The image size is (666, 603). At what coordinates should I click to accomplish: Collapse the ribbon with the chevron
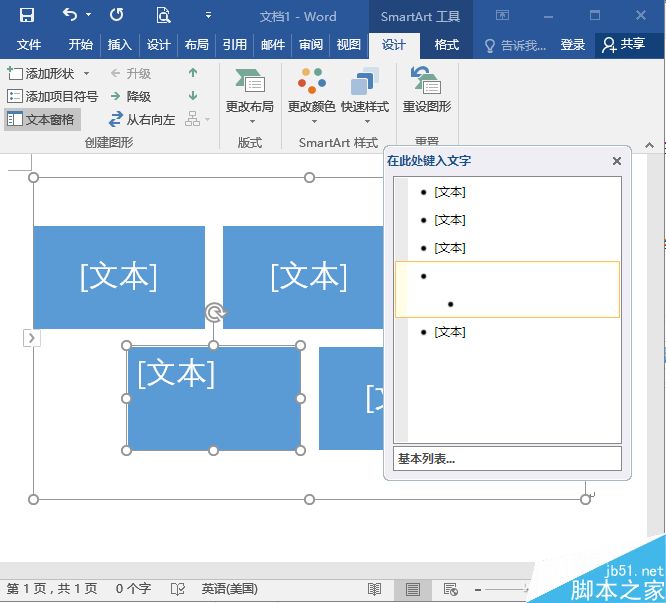(x=649, y=145)
